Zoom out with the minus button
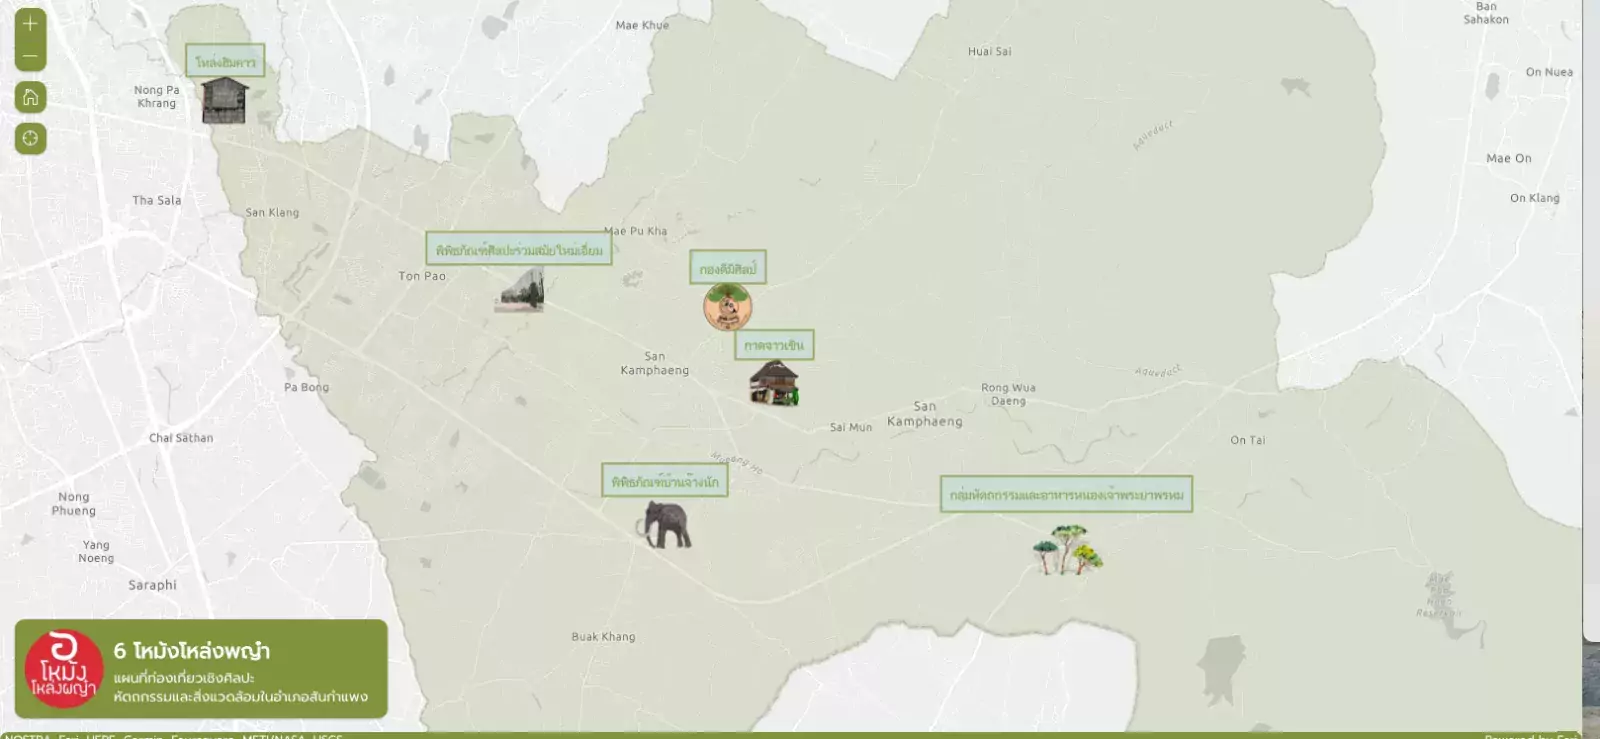Viewport: 1600px width, 739px height. [x=30, y=56]
